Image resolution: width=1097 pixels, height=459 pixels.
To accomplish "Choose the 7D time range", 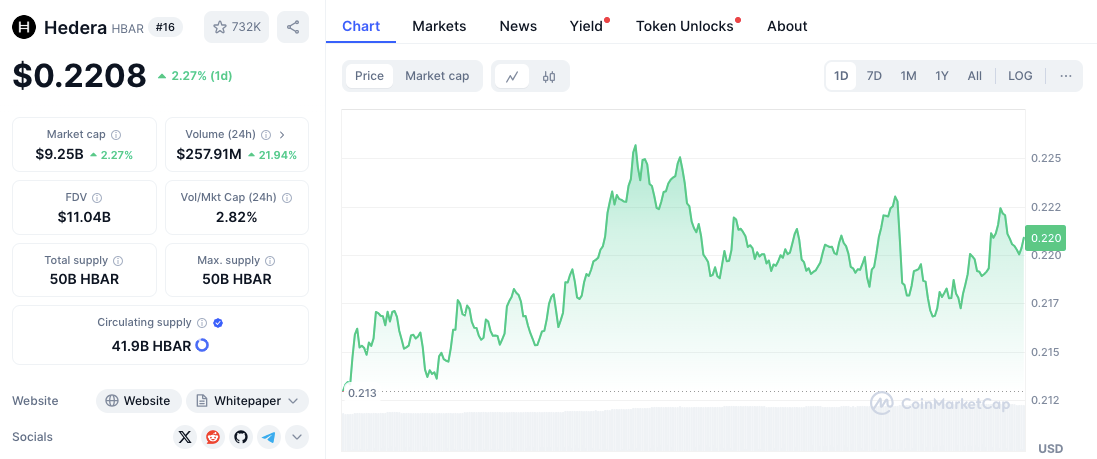I will coord(874,76).
